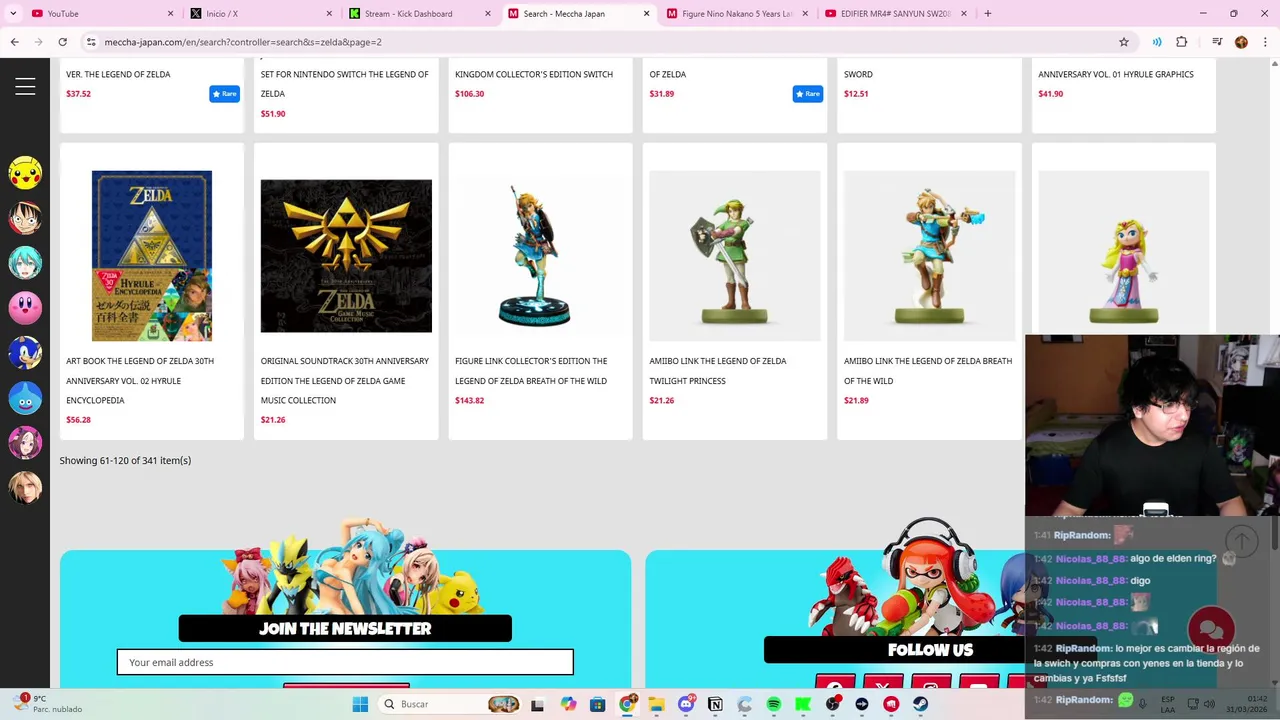Close the YouTube tab

170,14
